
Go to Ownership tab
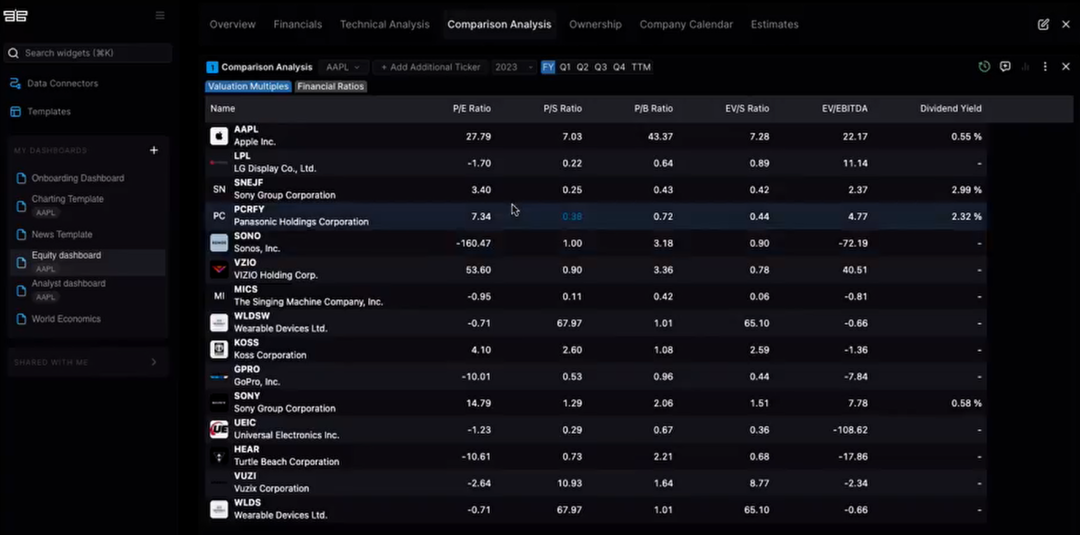click(595, 24)
